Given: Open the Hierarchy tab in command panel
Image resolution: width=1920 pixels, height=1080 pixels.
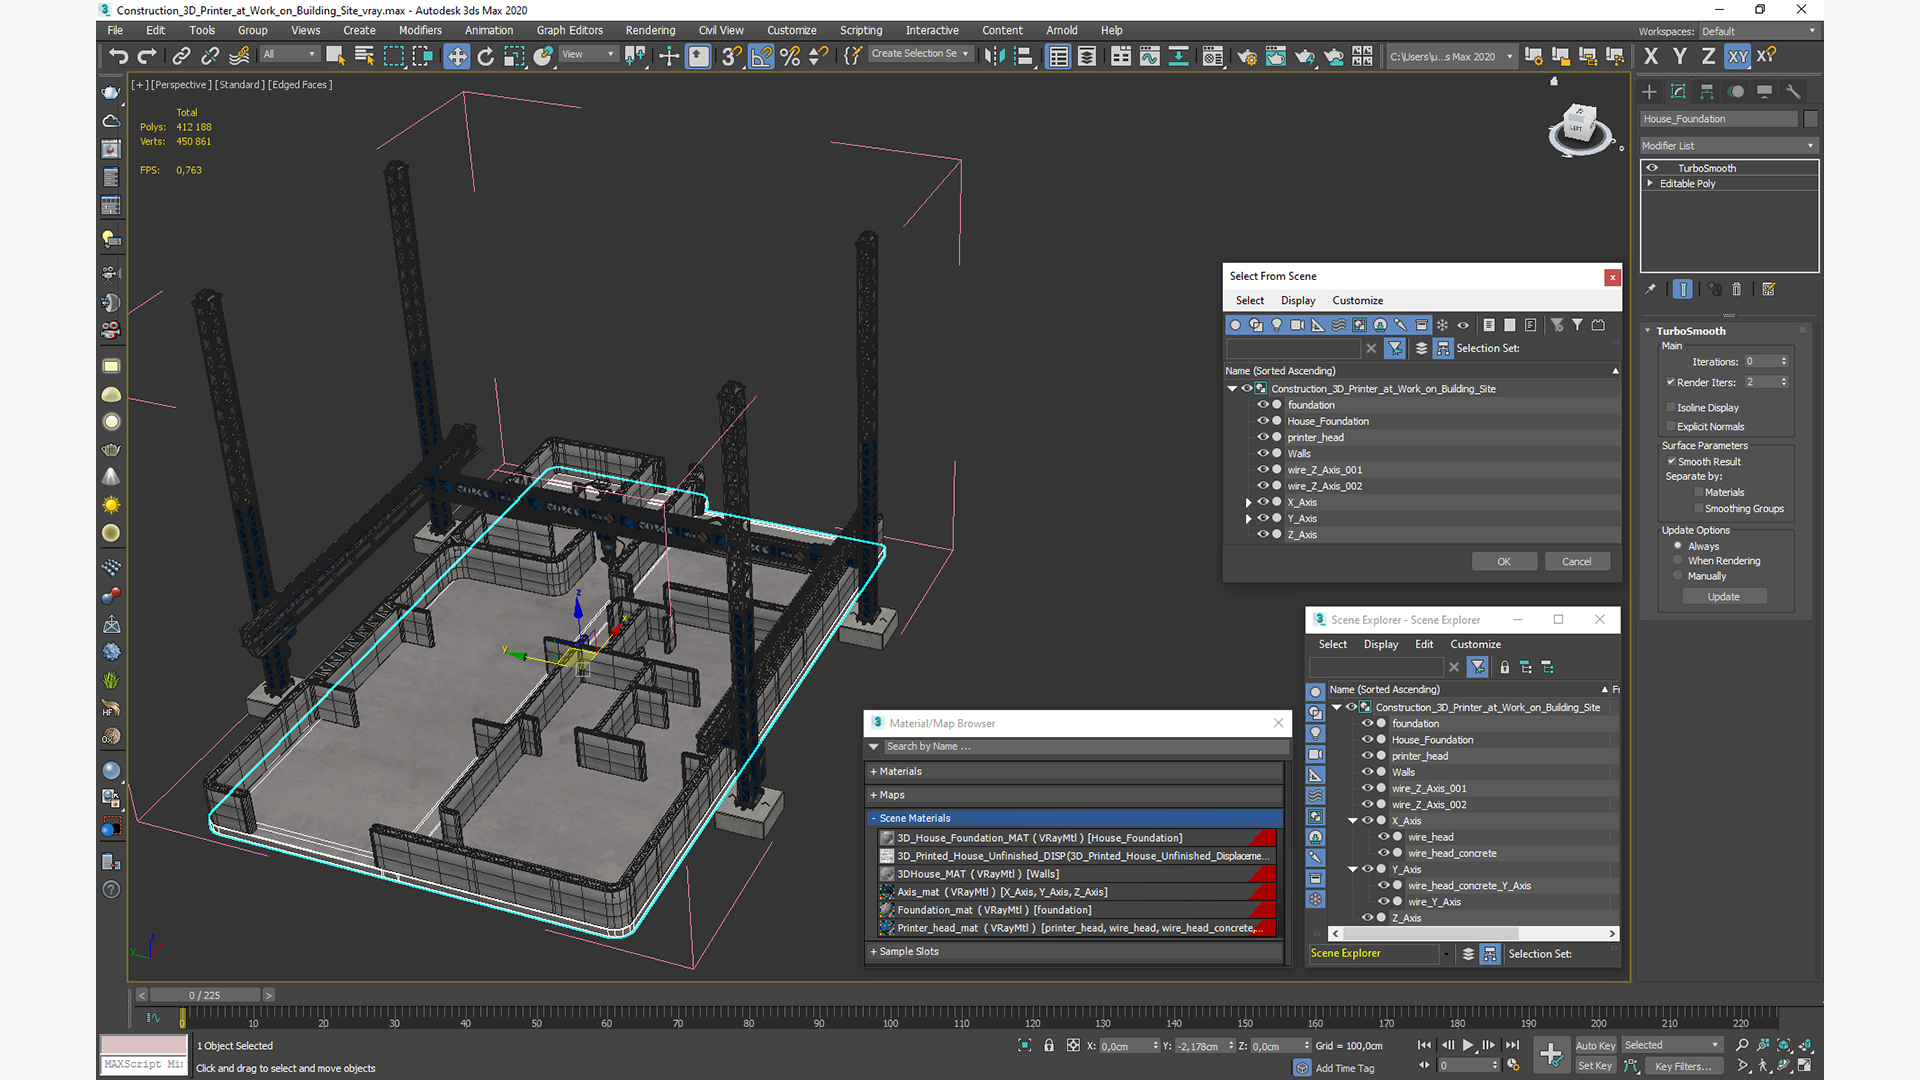Looking at the screenshot, I should click(x=1707, y=91).
